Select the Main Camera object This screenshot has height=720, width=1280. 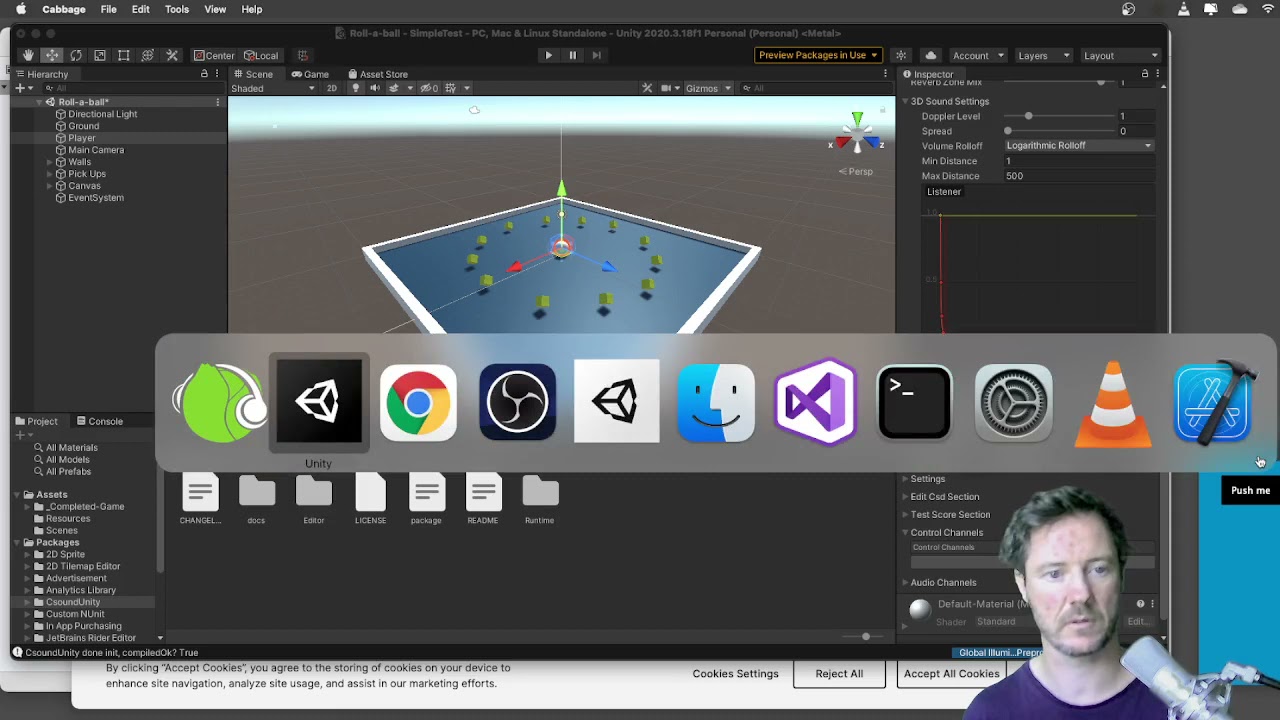(96, 150)
